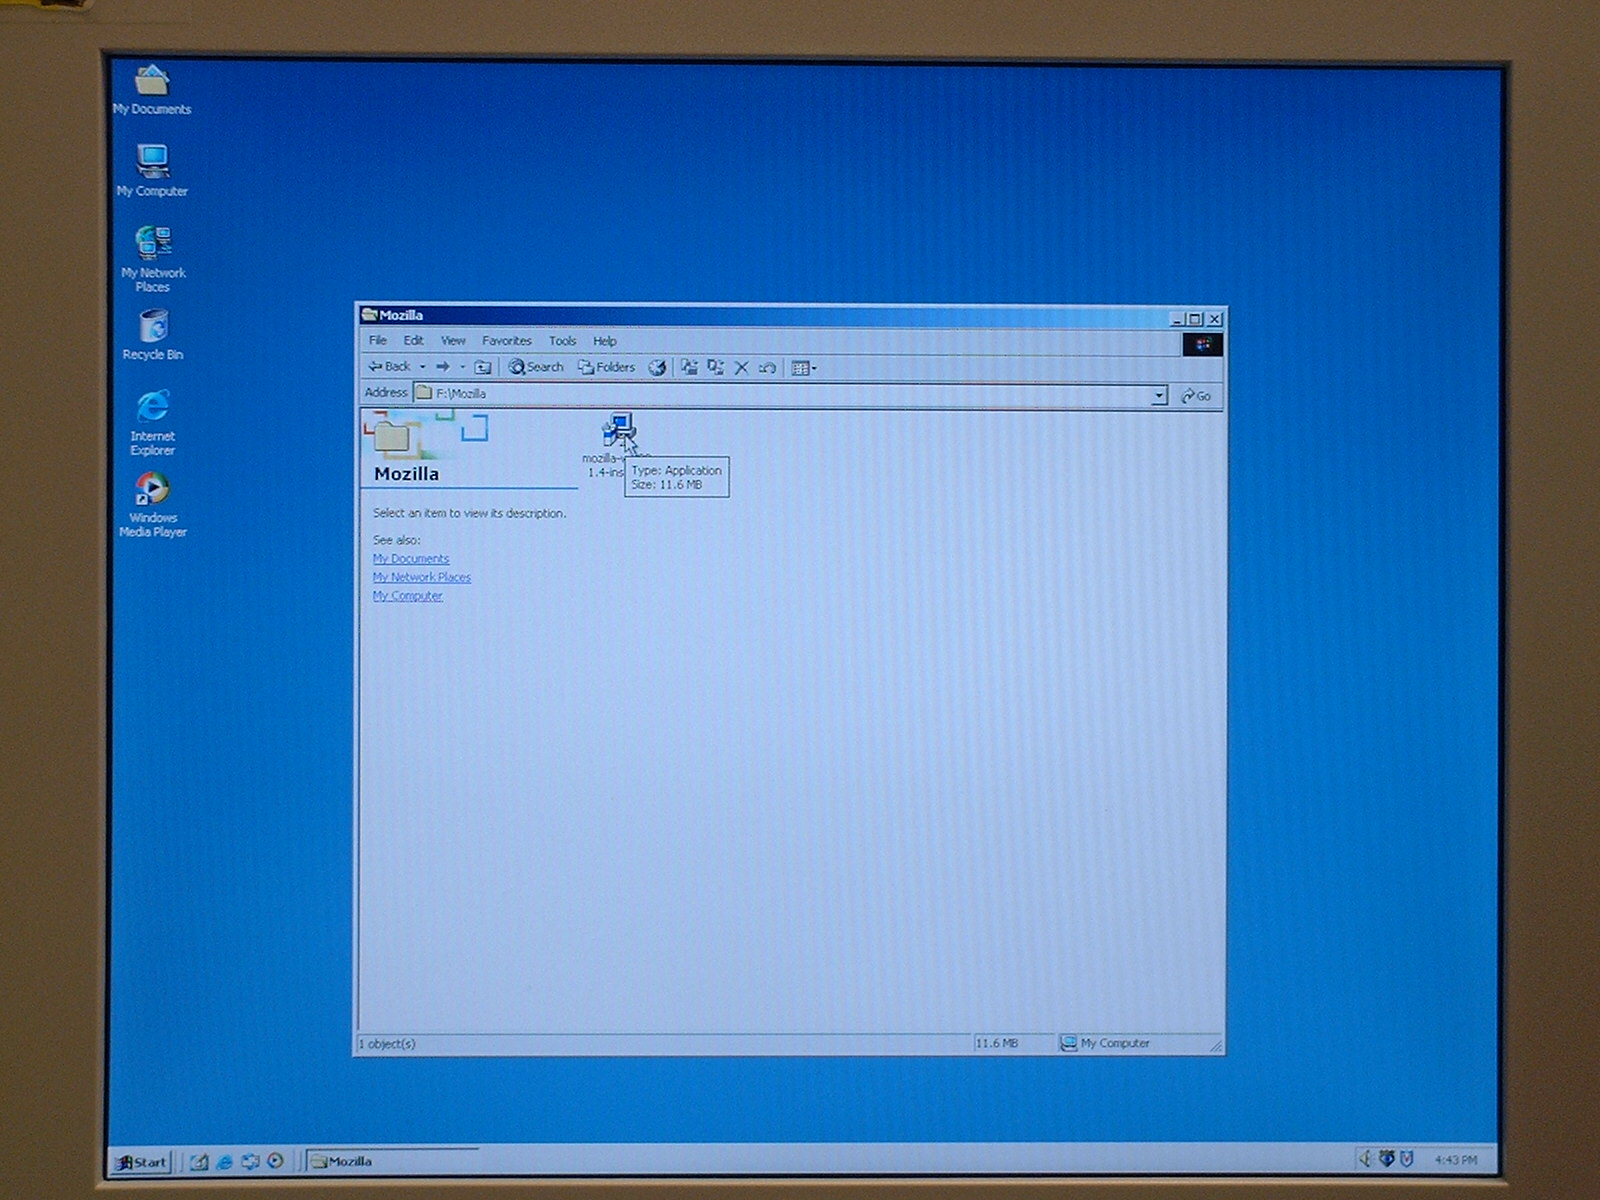Screen dimensions: 1600x1200
Task: Follow the My Network Places link
Action: click(421, 577)
